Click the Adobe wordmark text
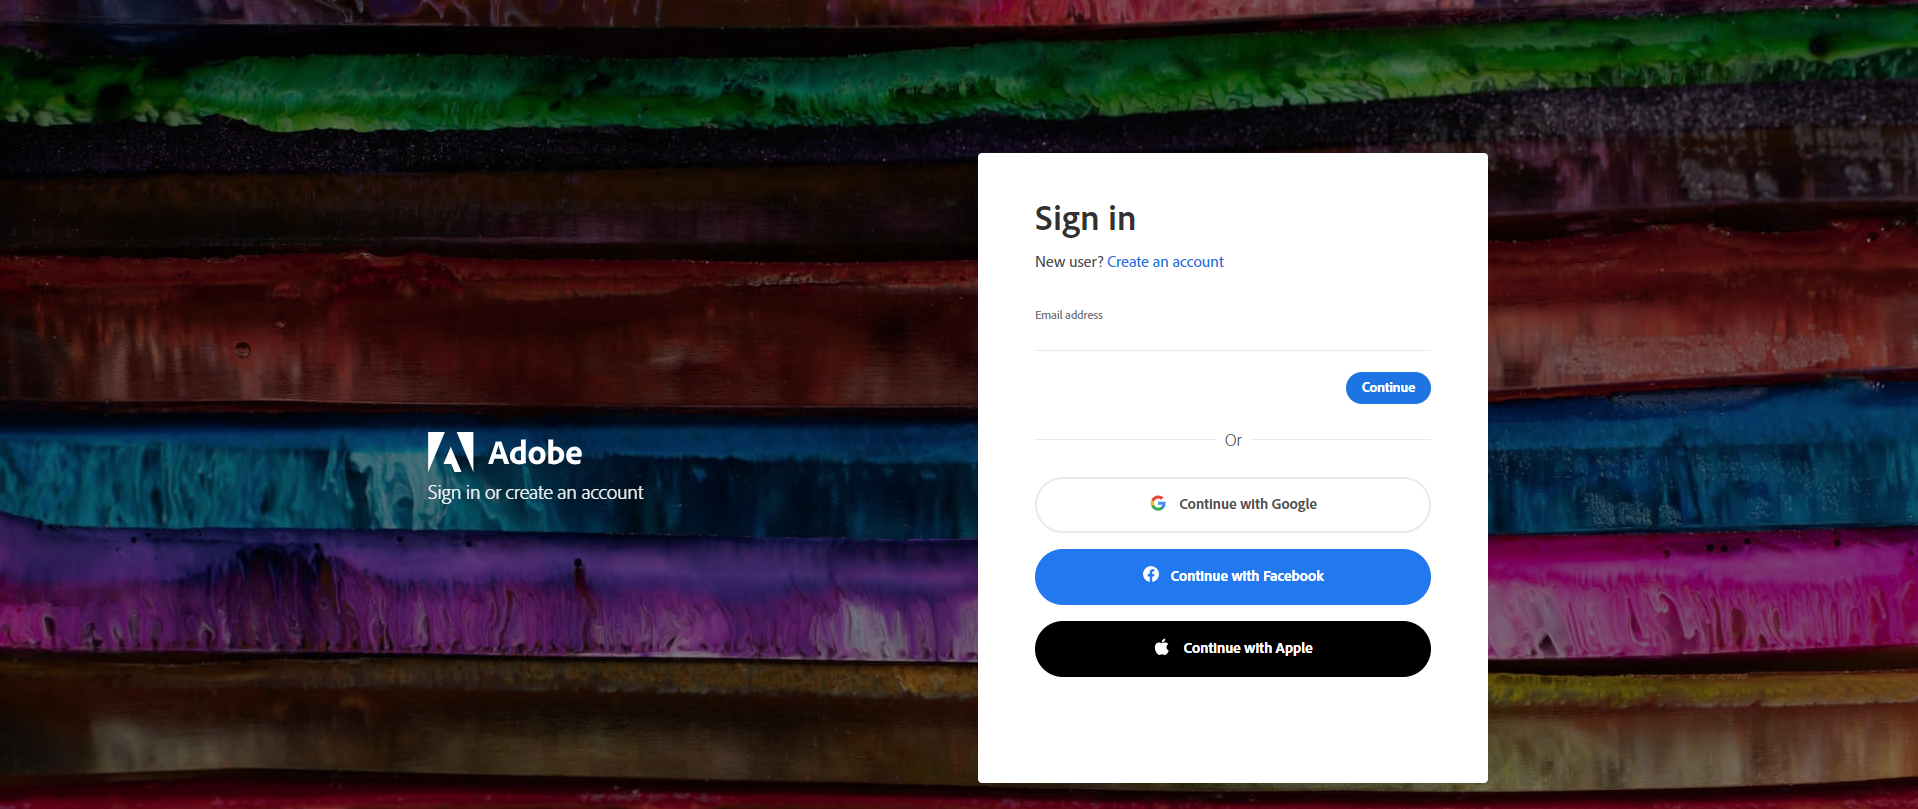Image resolution: width=1918 pixels, height=809 pixels. (x=535, y=453)
